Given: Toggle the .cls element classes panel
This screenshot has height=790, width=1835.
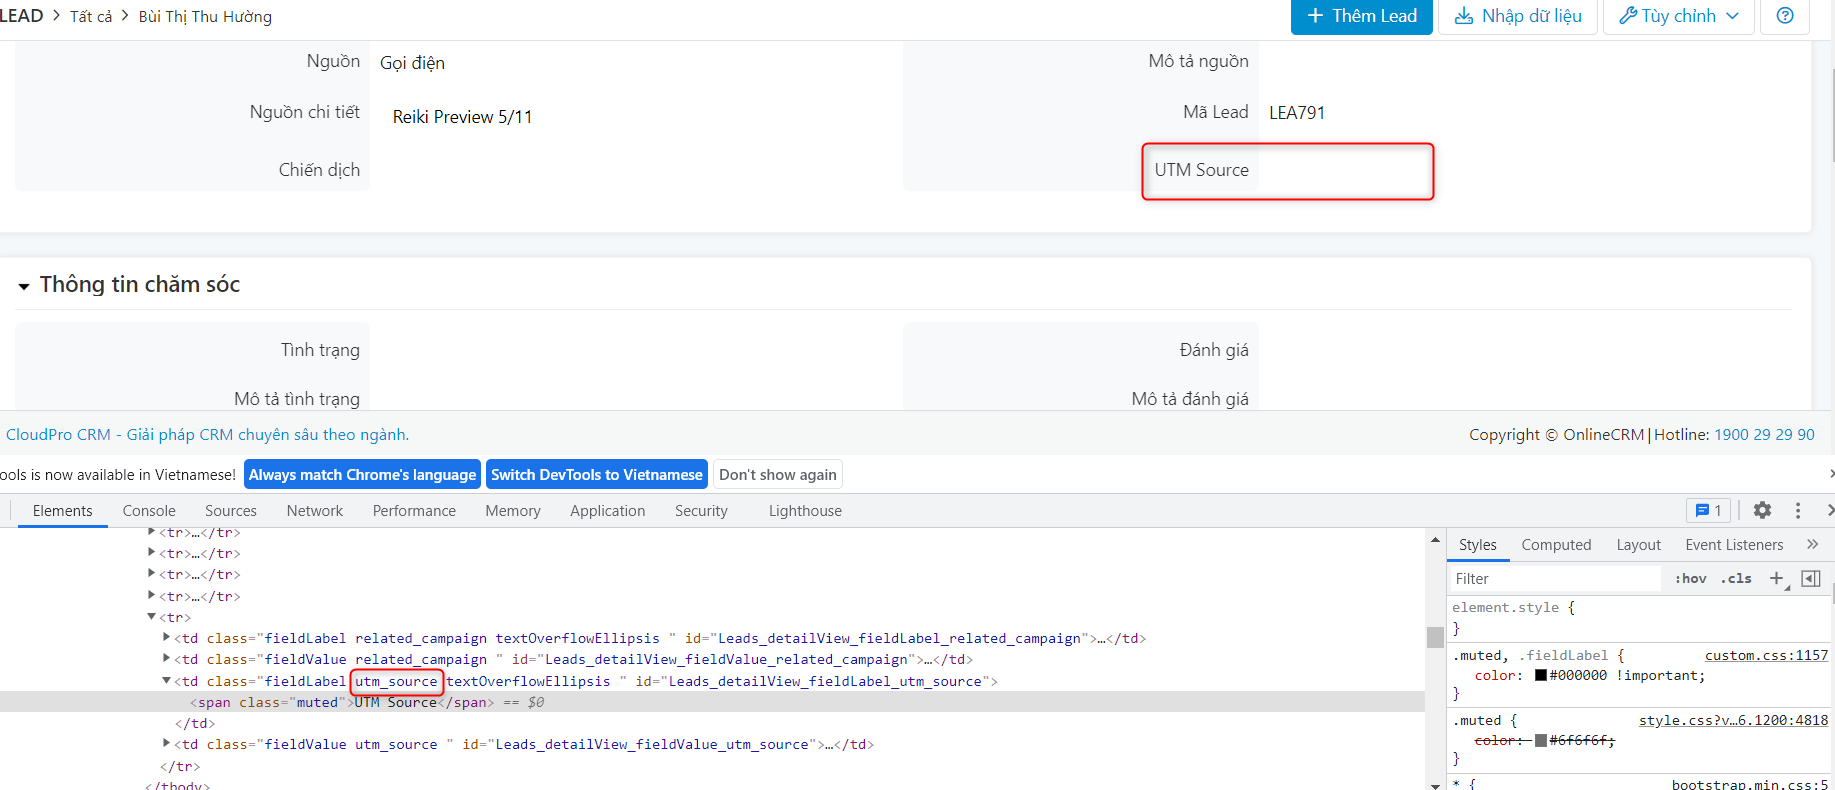Looking at the screenshot, I should (x=1736, y=578).
